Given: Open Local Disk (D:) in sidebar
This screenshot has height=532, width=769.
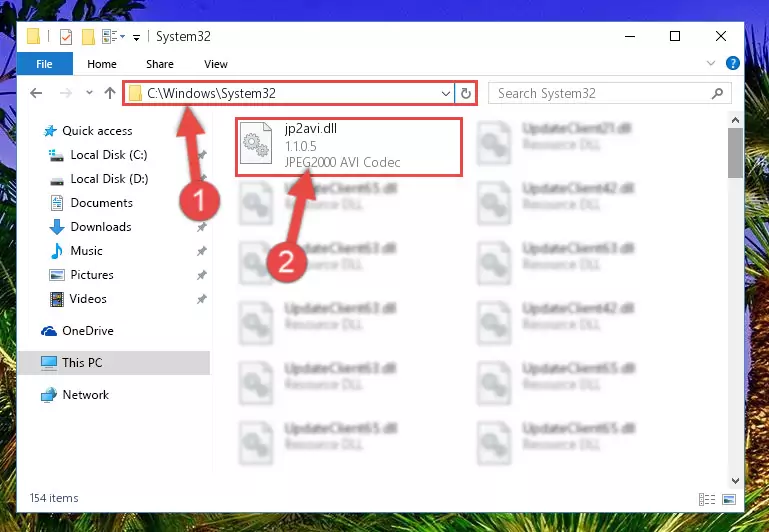Looking at the screenshot, I should pyautogui.click(x=109, y=179).
